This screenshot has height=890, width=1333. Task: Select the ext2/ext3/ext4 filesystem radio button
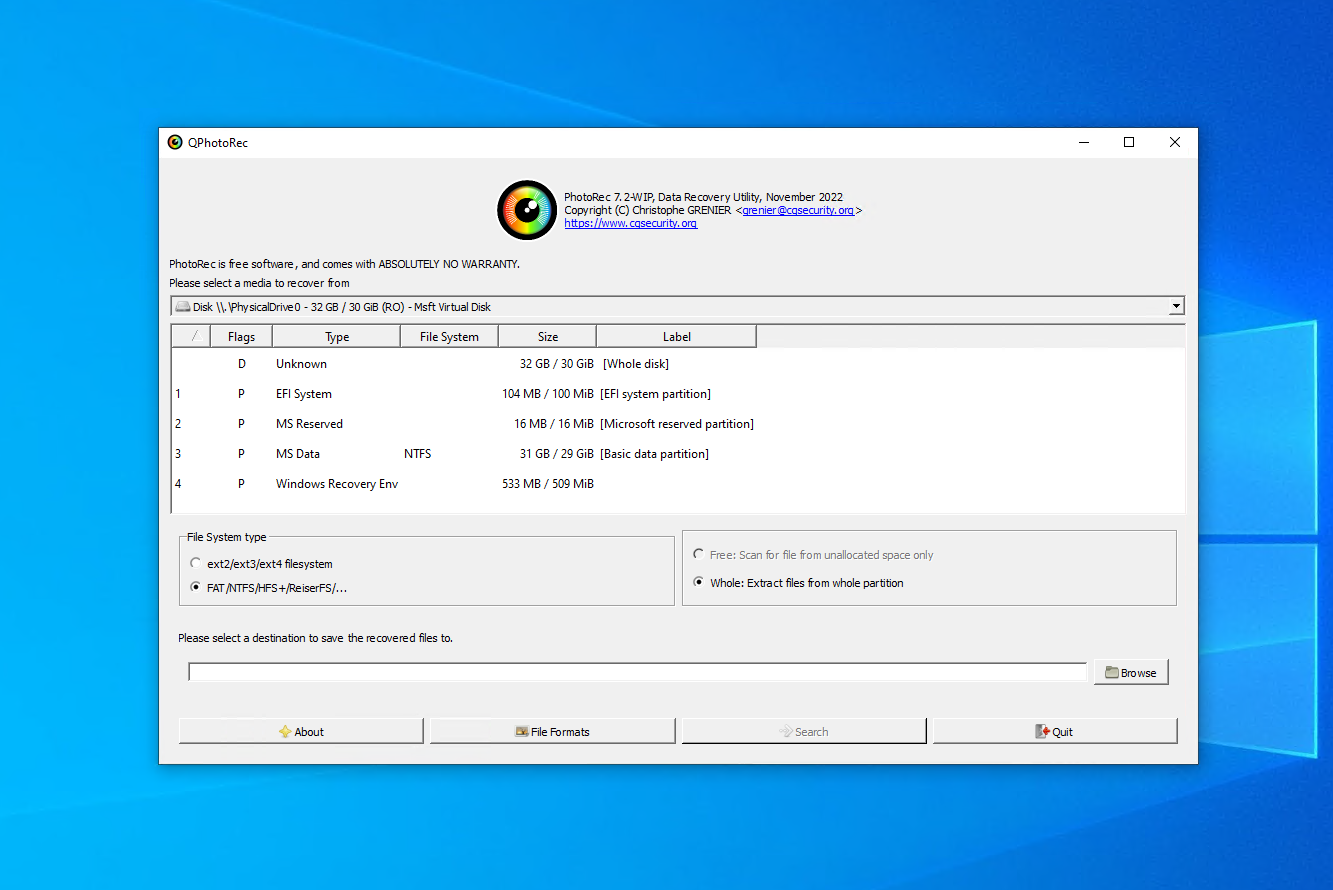(x=196, y=562)
